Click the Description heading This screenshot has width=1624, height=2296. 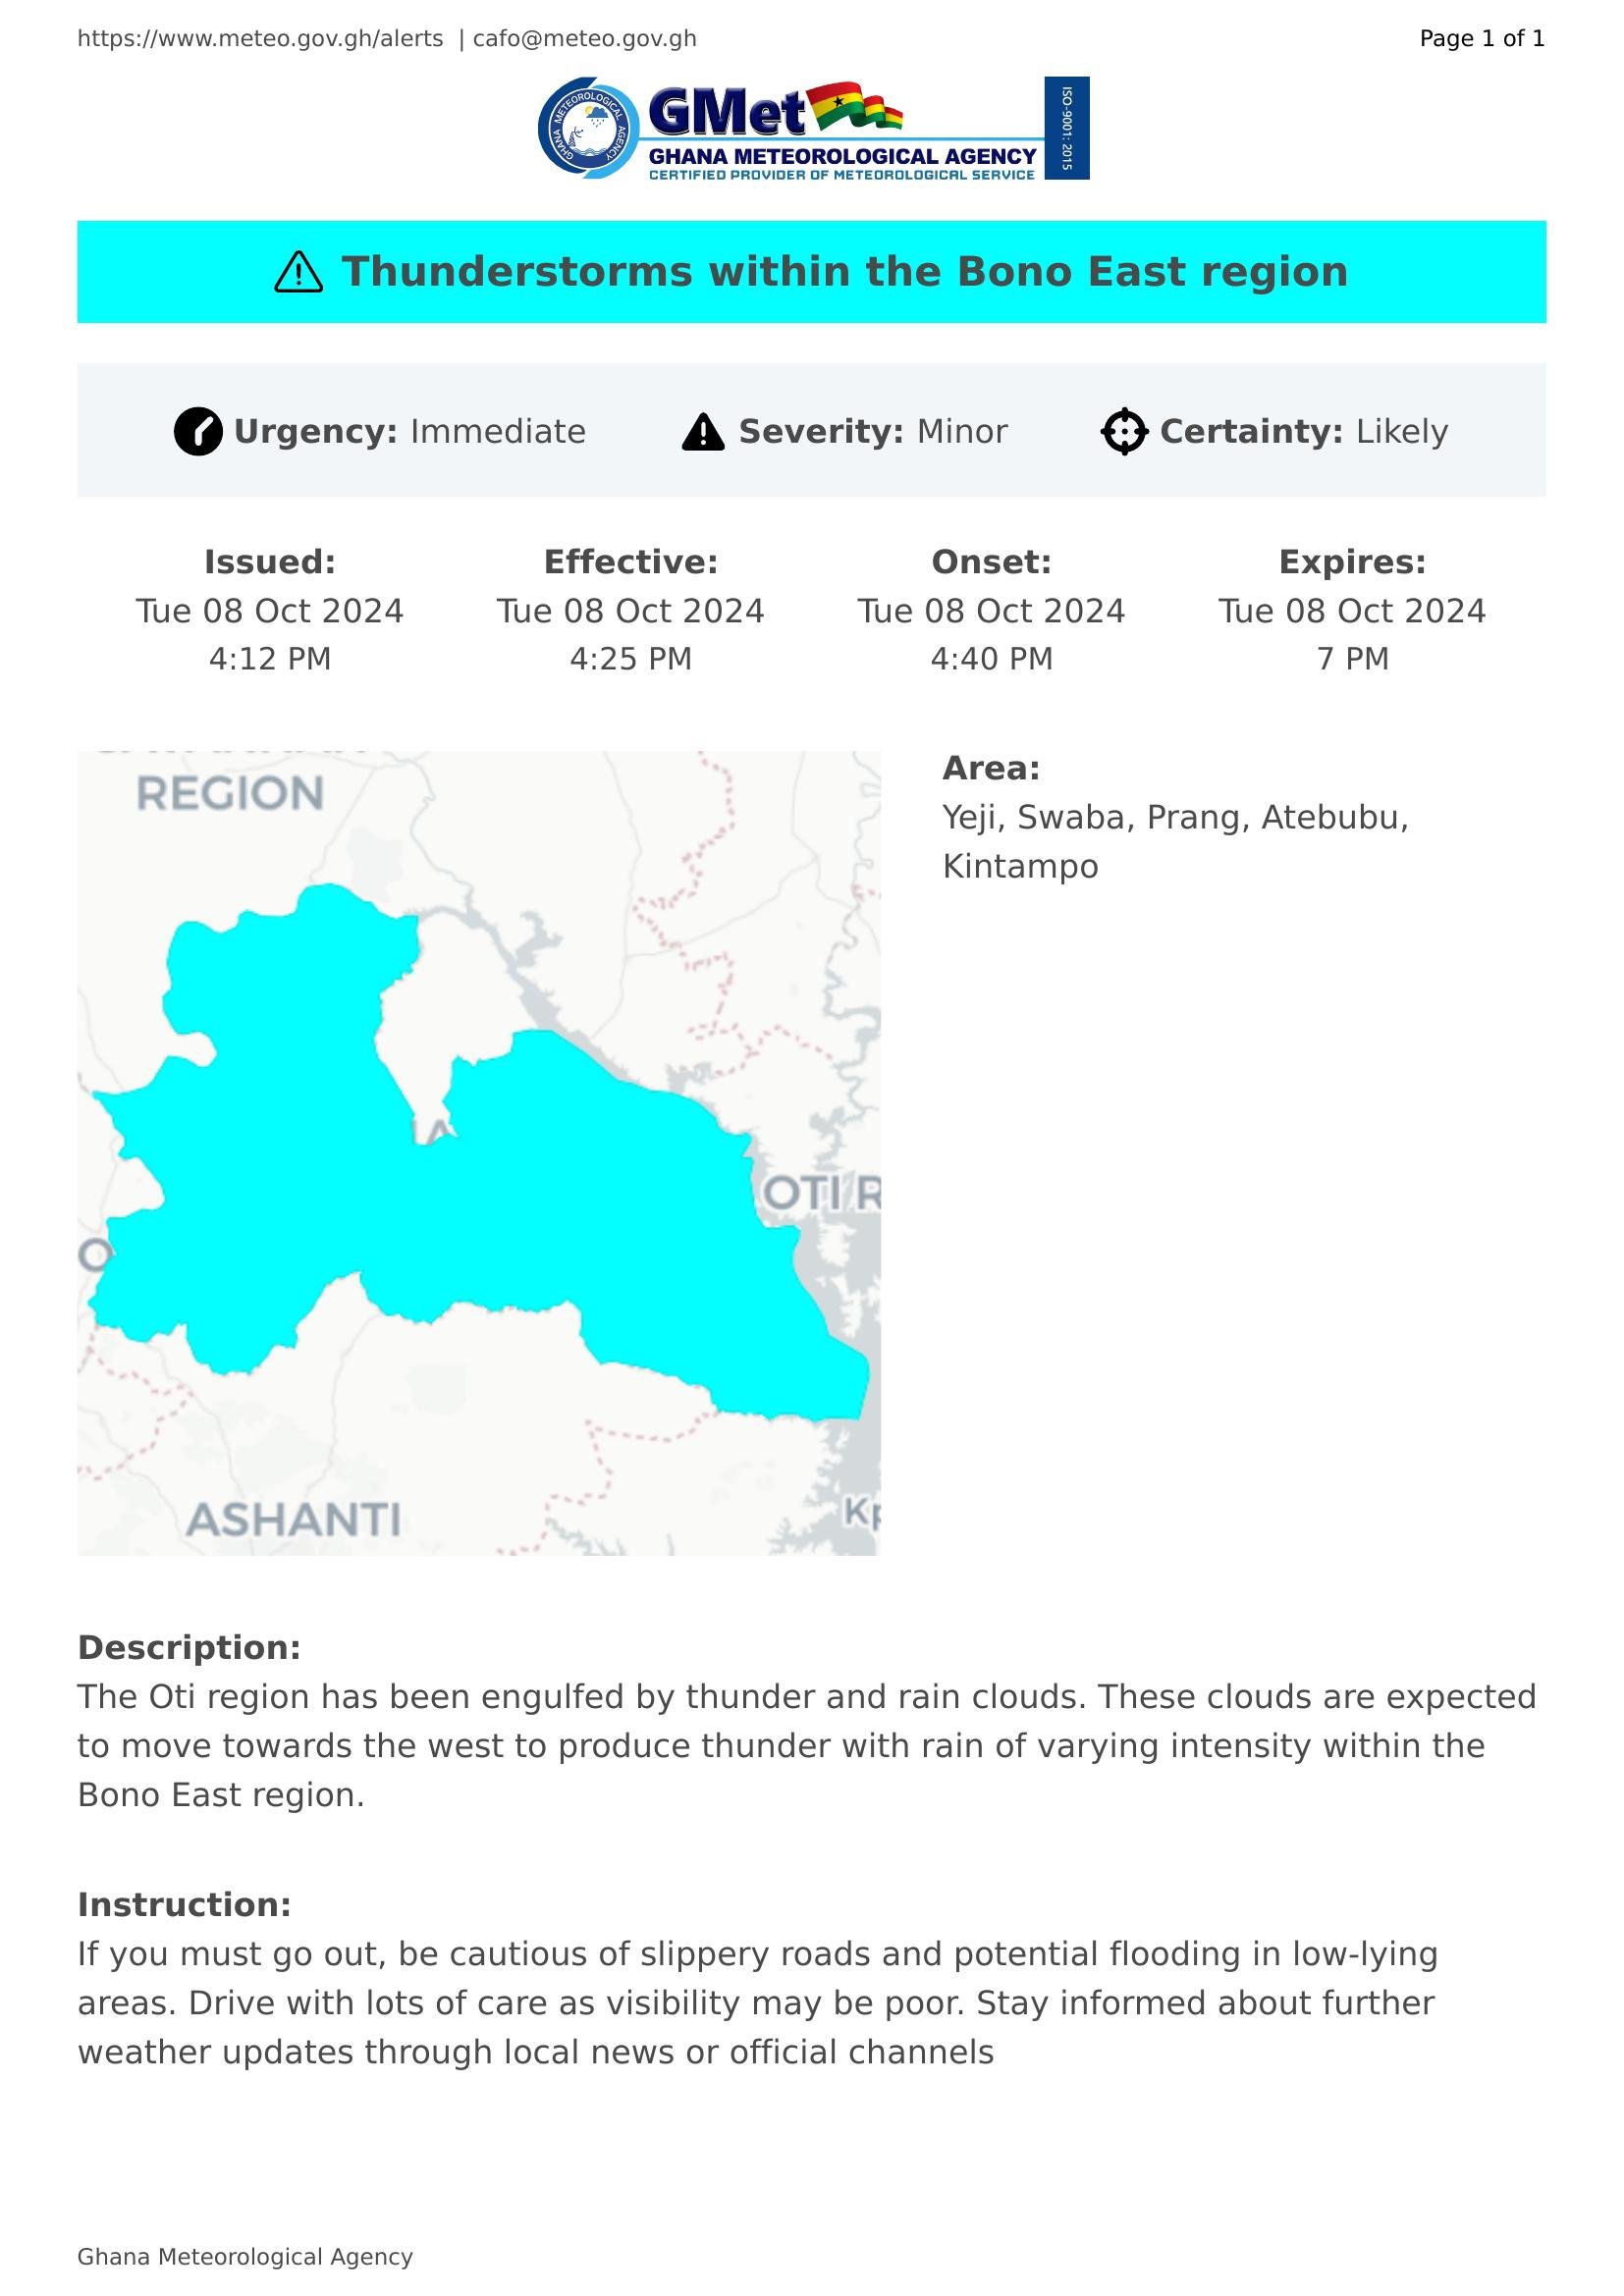coord(189,1648)
